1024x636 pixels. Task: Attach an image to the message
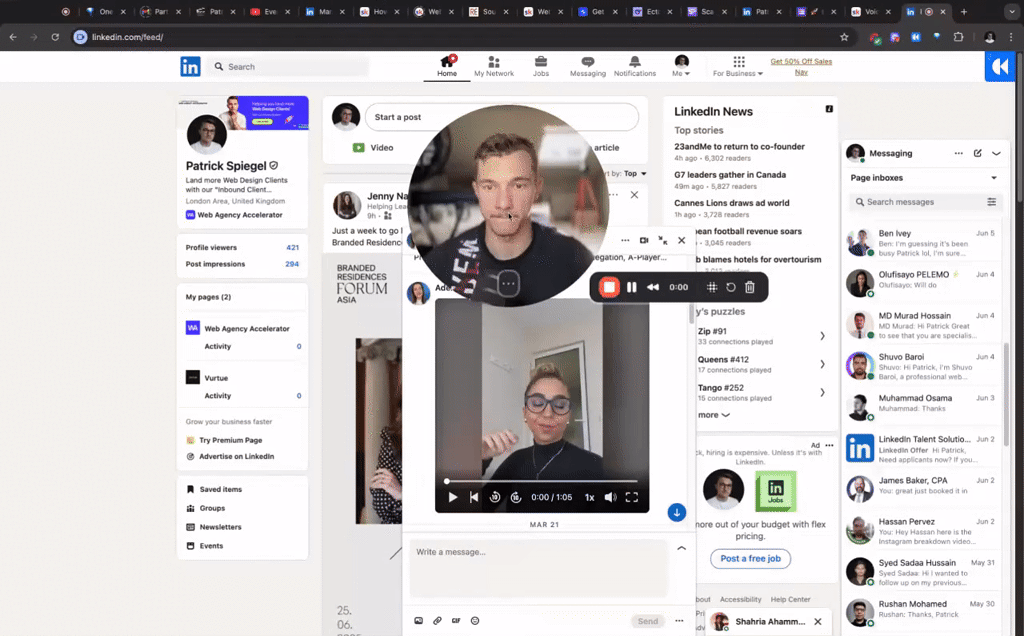419,621
